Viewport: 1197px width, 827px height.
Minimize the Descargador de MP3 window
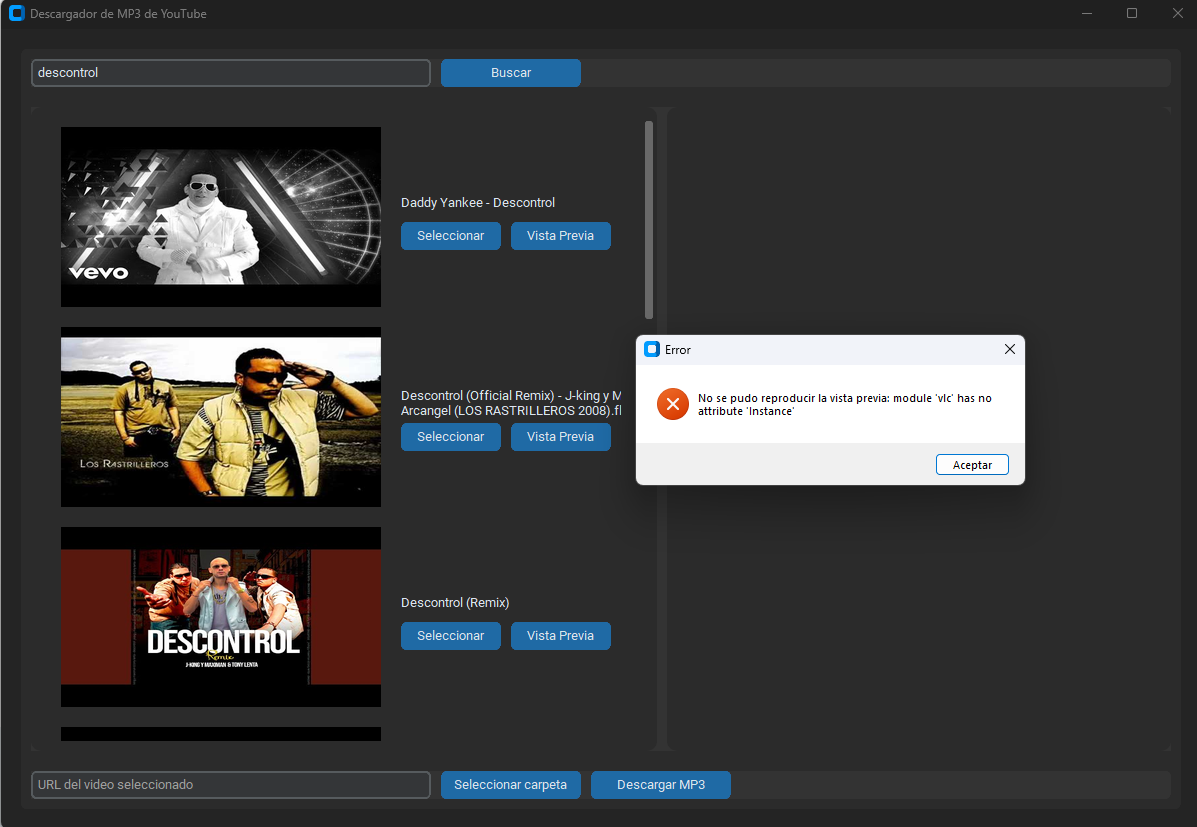click(x=1087, y=14)
